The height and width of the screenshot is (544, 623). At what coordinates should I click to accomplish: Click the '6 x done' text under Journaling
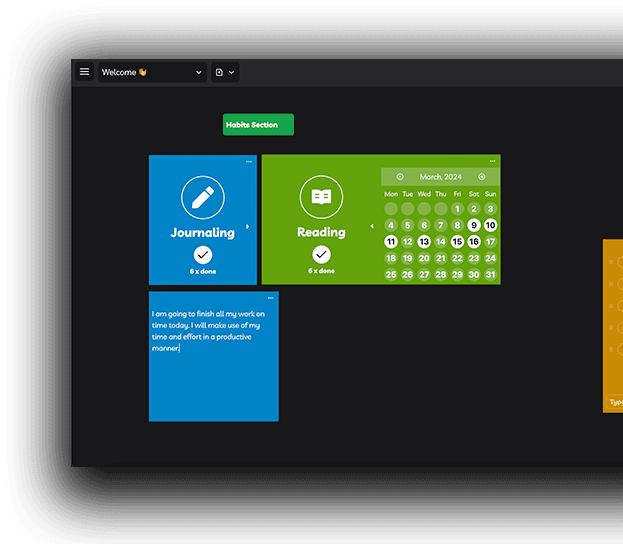click(203, 271)
